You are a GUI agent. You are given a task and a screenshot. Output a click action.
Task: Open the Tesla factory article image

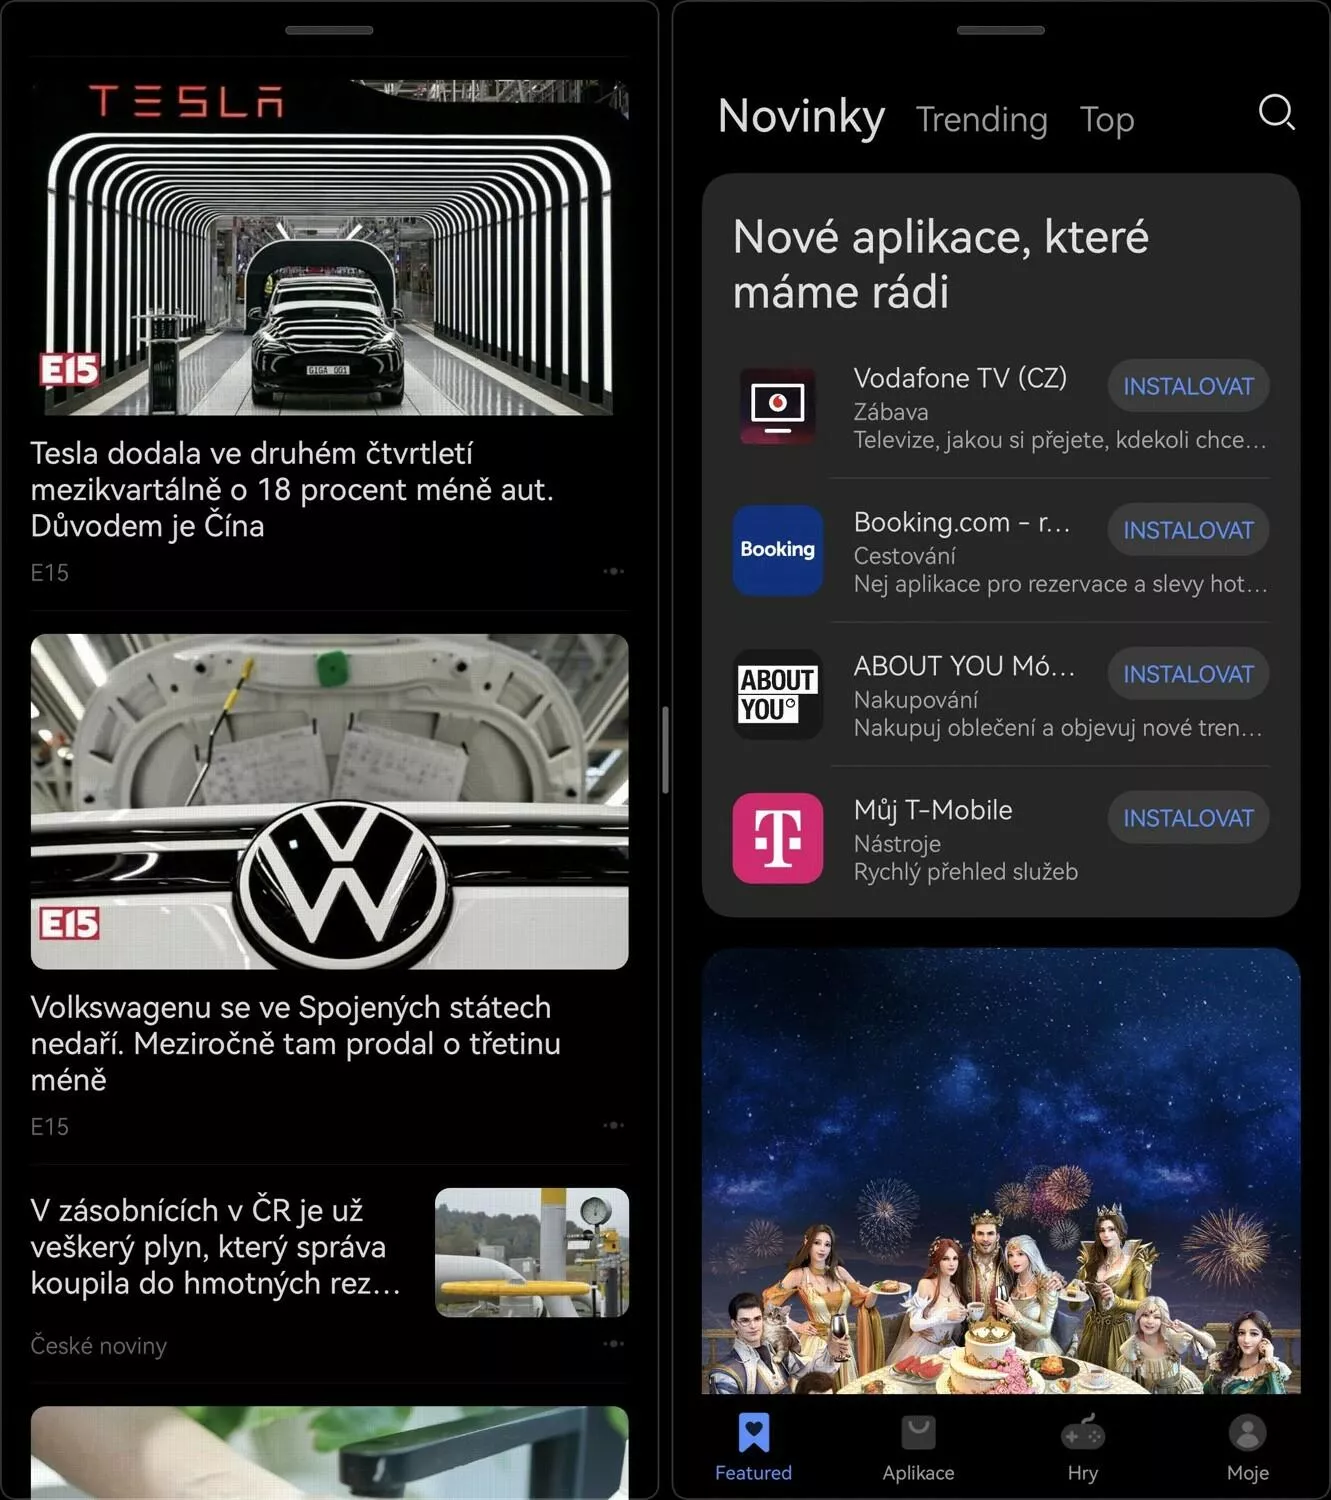pyautogui.click(x=330, y=248)
